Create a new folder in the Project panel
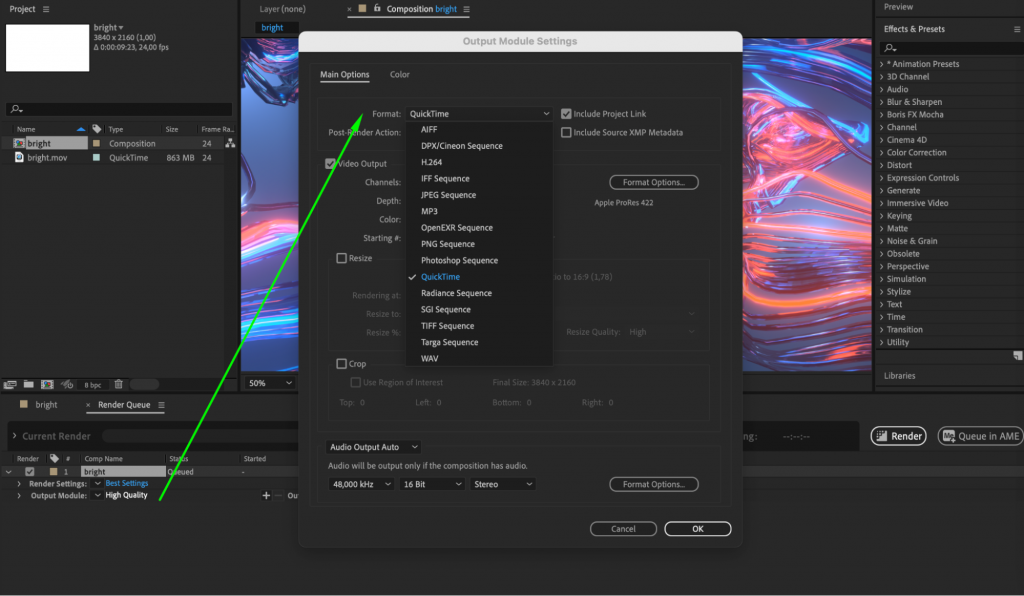The width and height of the screenshot is (1024, 596). pos(30,385)
